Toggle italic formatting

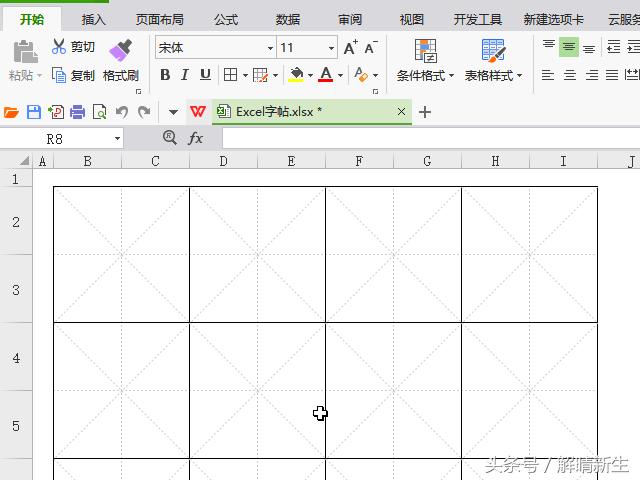pyautogui.click(x=185, y=75)
